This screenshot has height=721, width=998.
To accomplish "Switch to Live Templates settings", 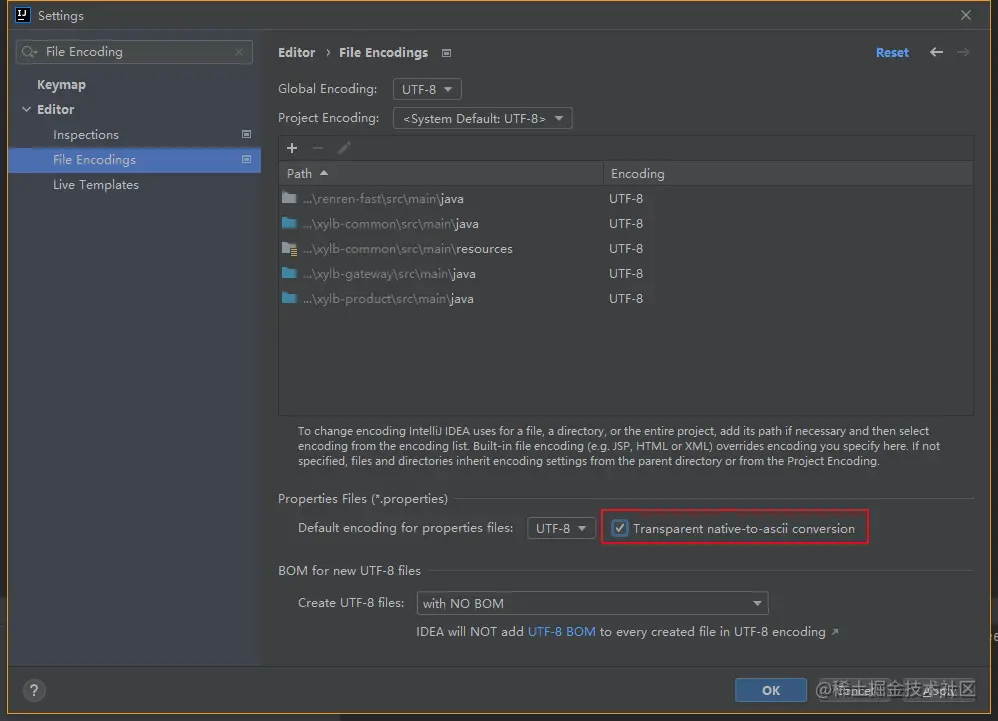I will tap(95, 184).
